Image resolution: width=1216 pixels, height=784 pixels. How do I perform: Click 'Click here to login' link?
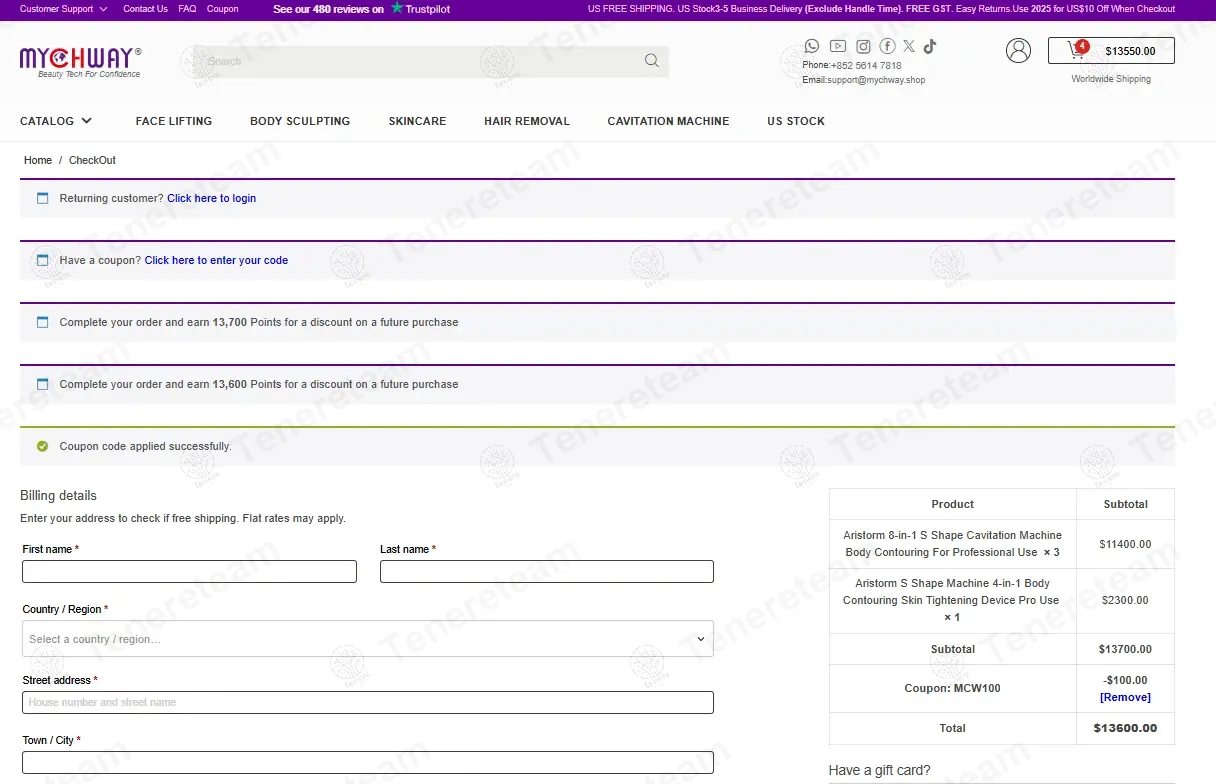[211, 198]
